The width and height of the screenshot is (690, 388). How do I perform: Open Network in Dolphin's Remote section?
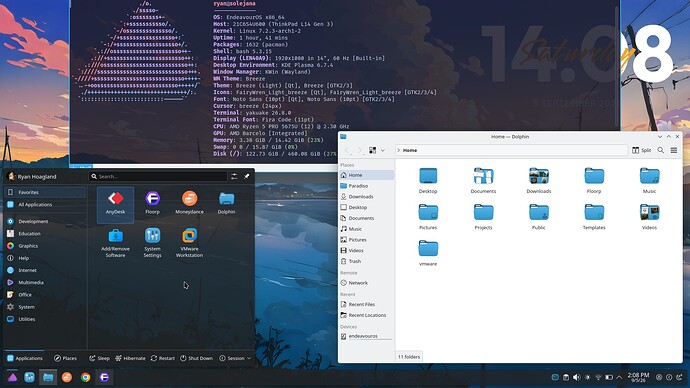pyautogui.click(x=367, y=283)
